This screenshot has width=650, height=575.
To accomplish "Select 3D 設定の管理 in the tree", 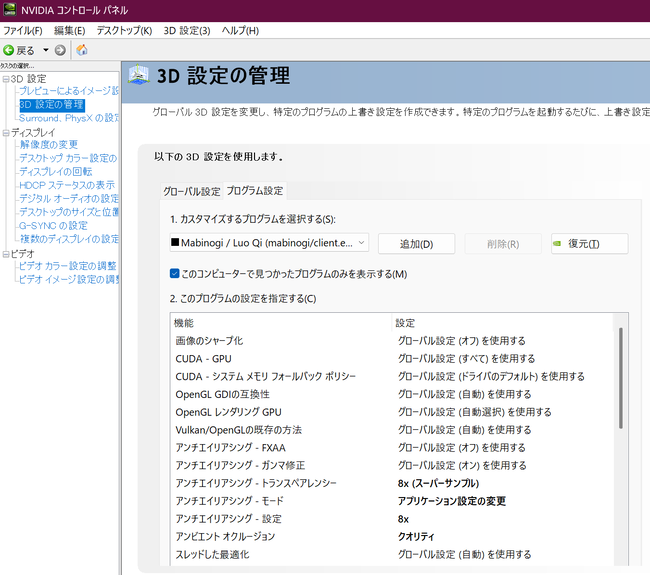I will [x=52, y=104].
